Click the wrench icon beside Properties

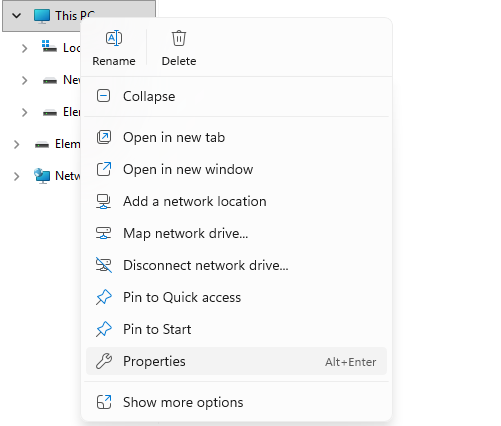[104, 361]
